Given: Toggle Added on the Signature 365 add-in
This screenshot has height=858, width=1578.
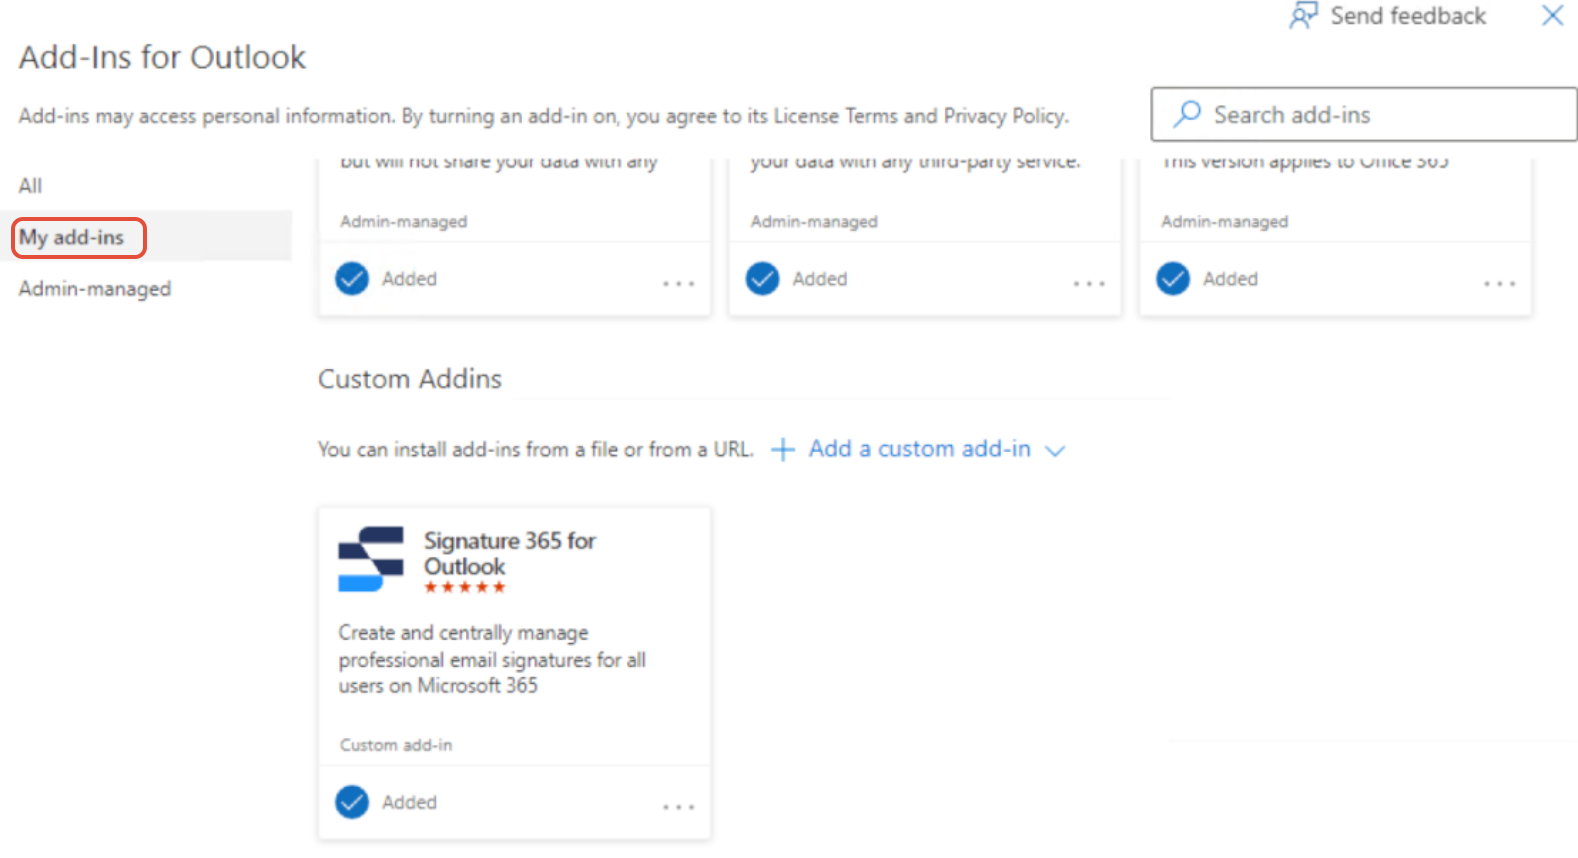Looking at the screenshot, I should (351, 802).
